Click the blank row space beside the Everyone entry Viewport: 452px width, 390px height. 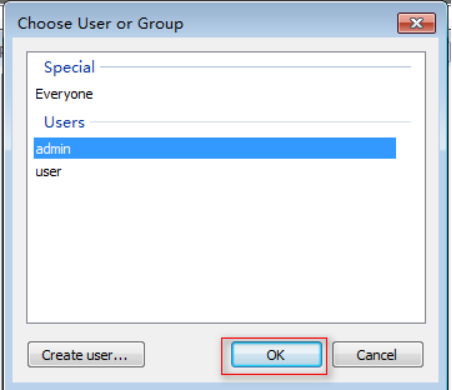(243, 94)
